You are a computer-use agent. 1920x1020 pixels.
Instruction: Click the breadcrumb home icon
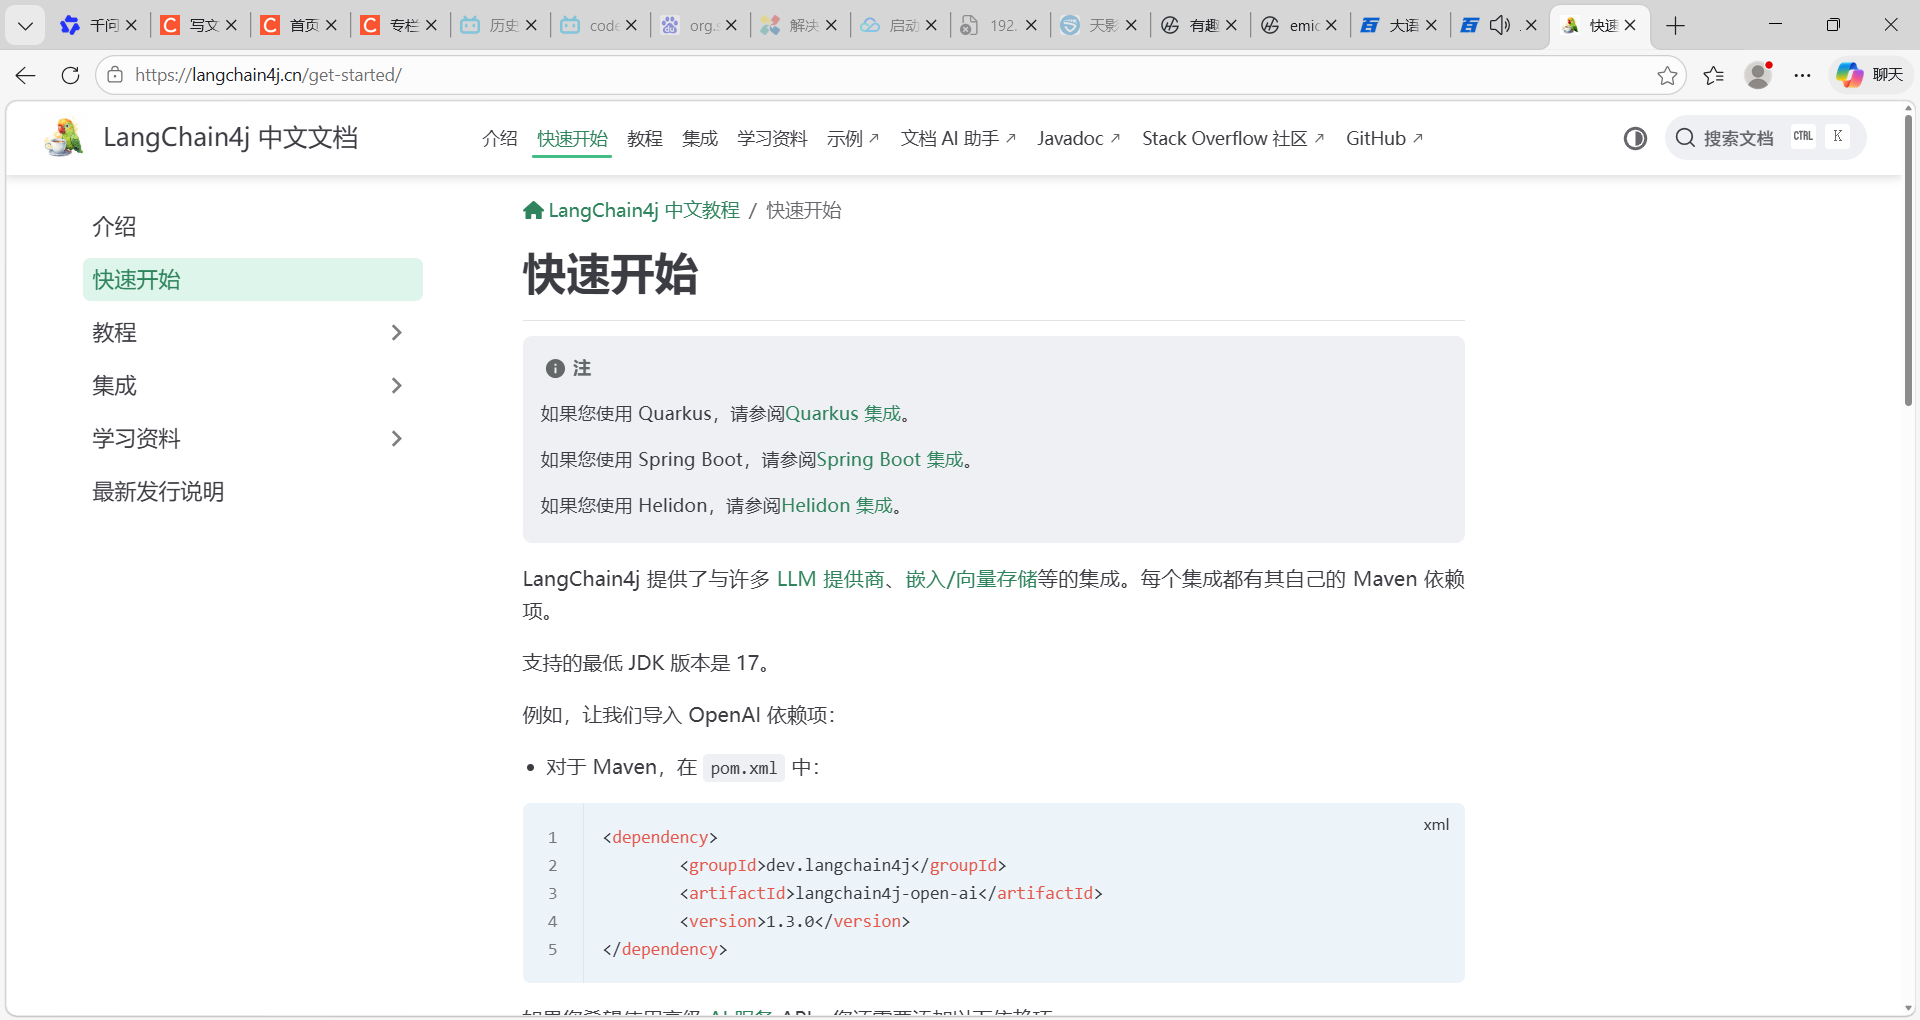(533, 210)
